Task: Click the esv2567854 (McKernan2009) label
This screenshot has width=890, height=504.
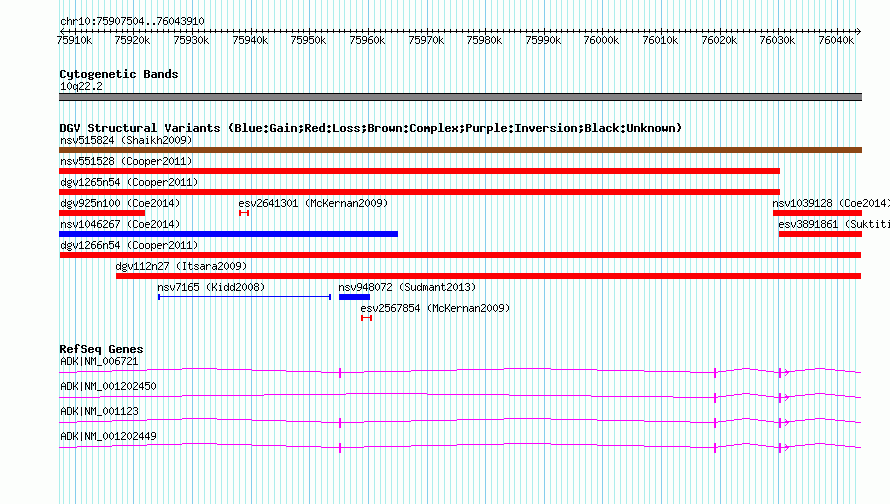Action: pyautogui.click(x=435, y=308)
